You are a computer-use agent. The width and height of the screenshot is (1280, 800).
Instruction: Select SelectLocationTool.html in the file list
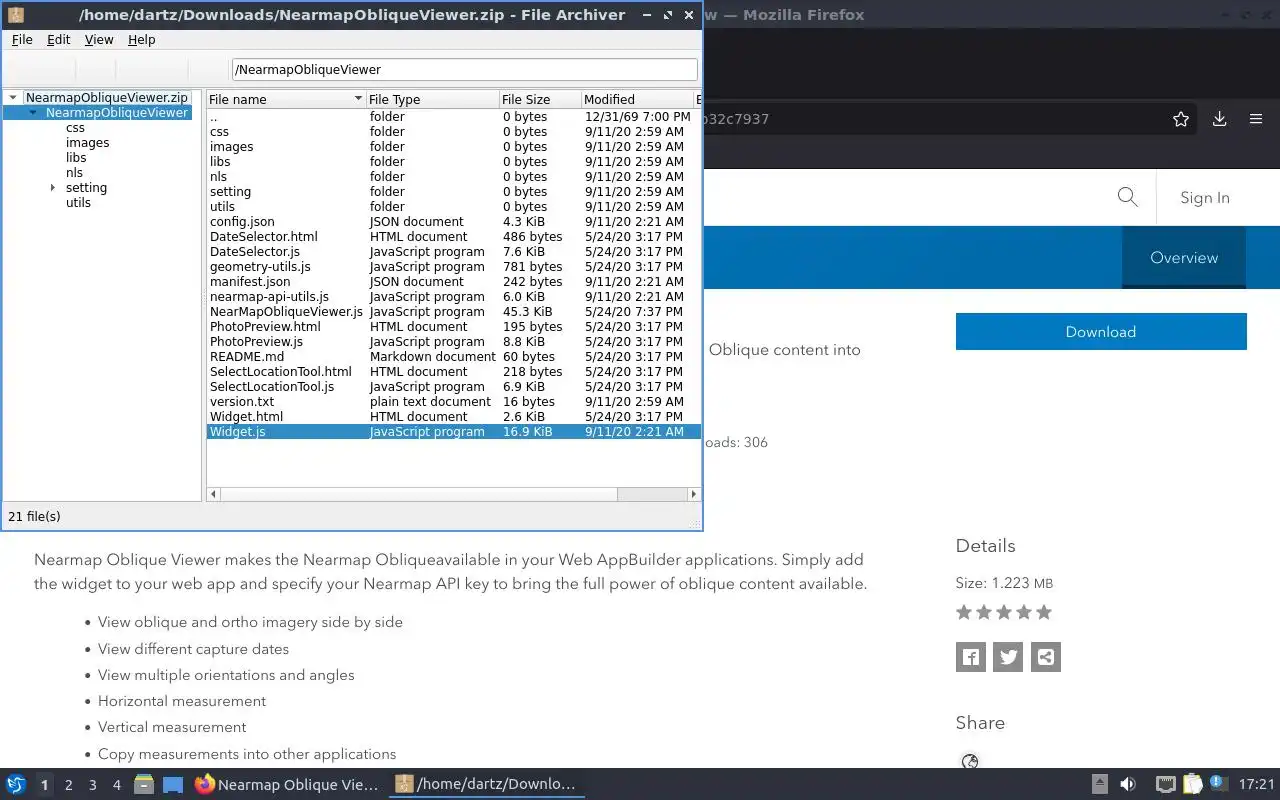pos(453,372)
